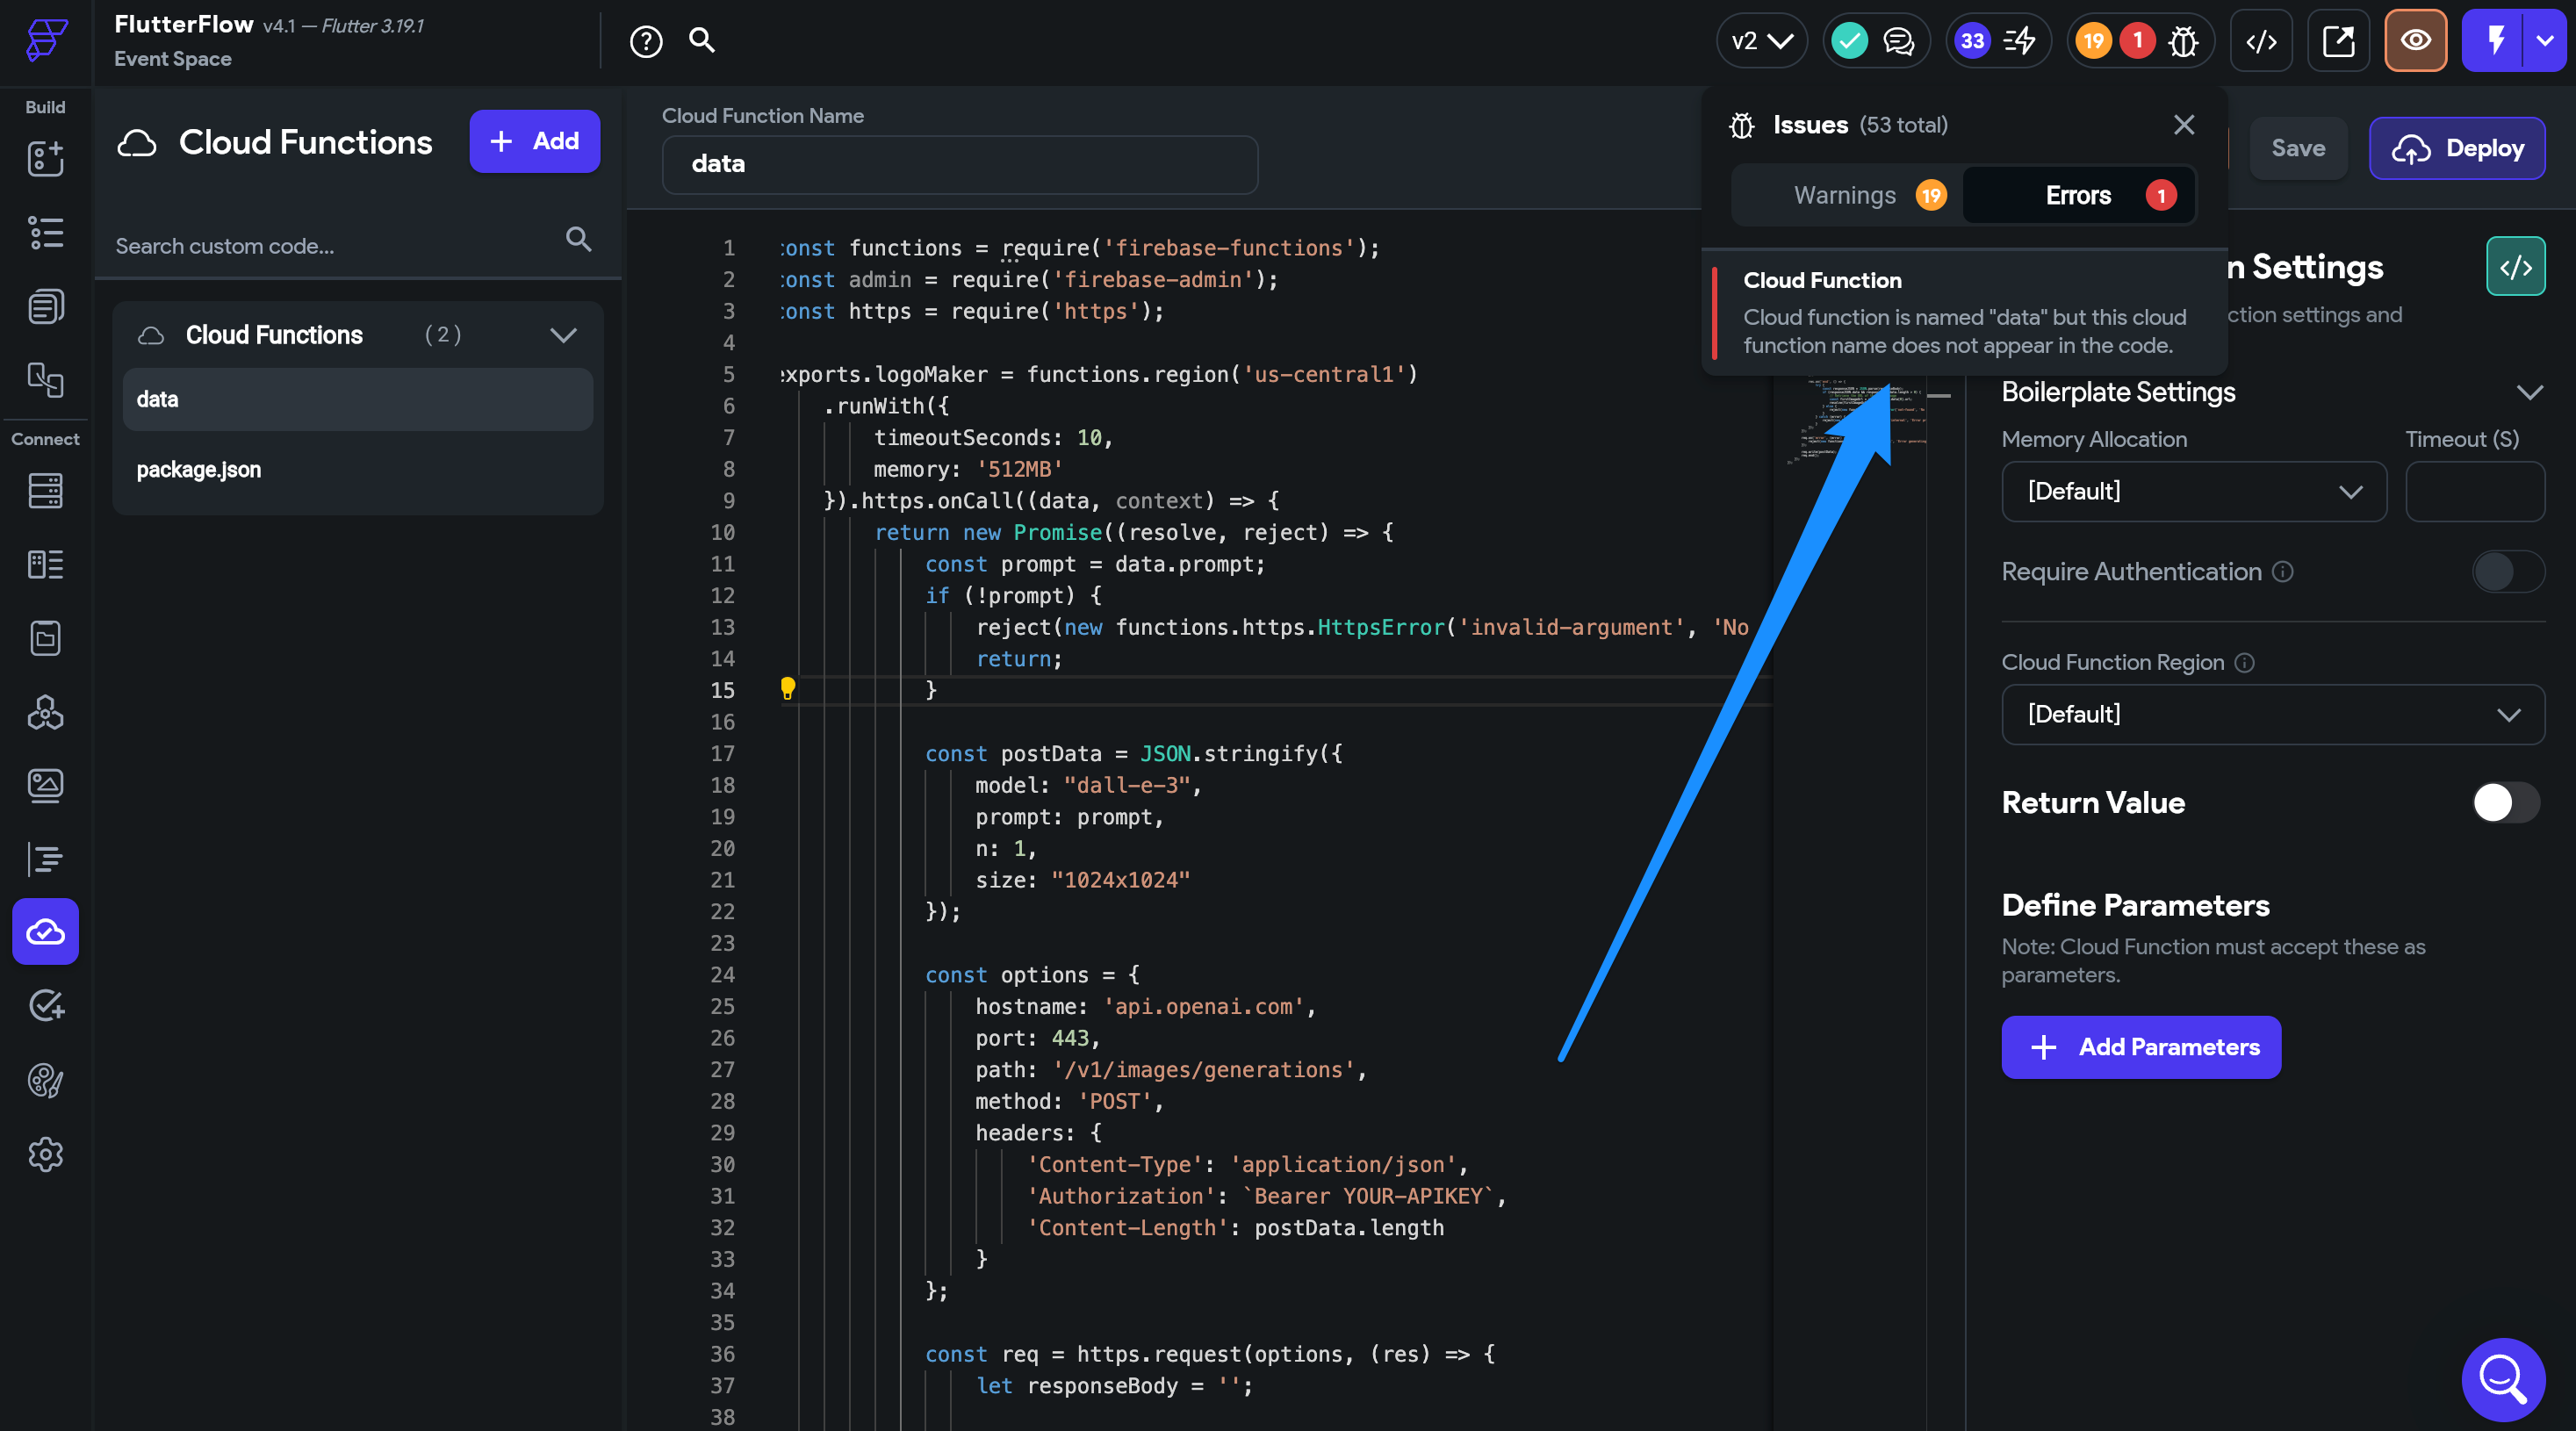
Task: Close the Issues panel
Action: [x=2184, y=124]
